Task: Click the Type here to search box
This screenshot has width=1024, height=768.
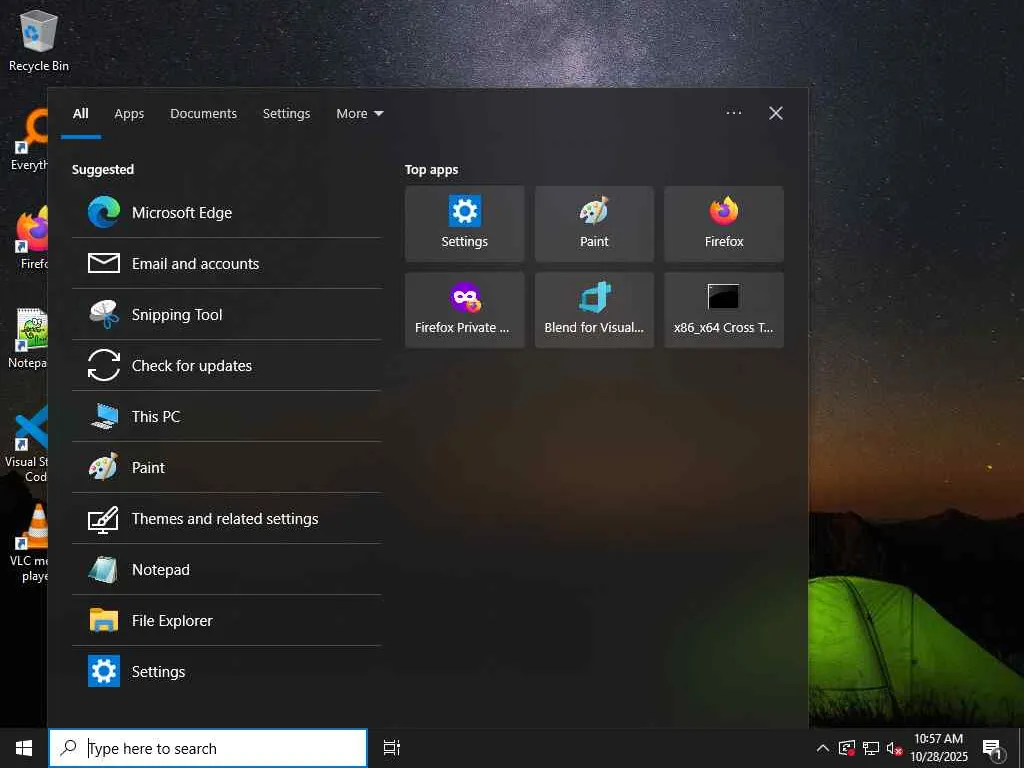Action: (x=208, y=748)
